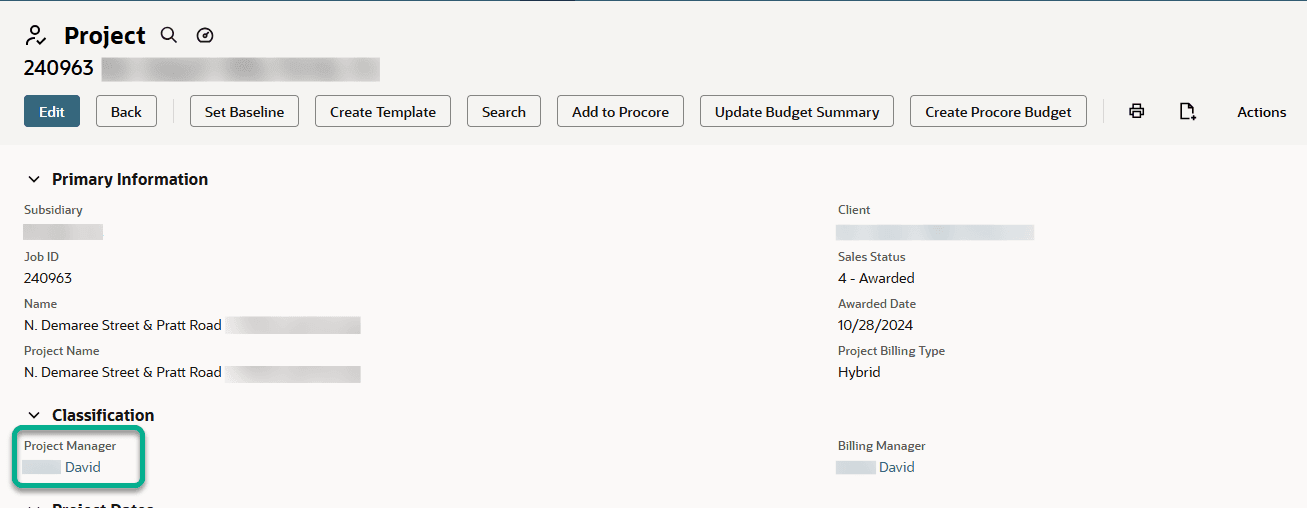Viewport: 1307px width, 508px height.
Task: Click the project record person icon
Action: coord(36,36)
